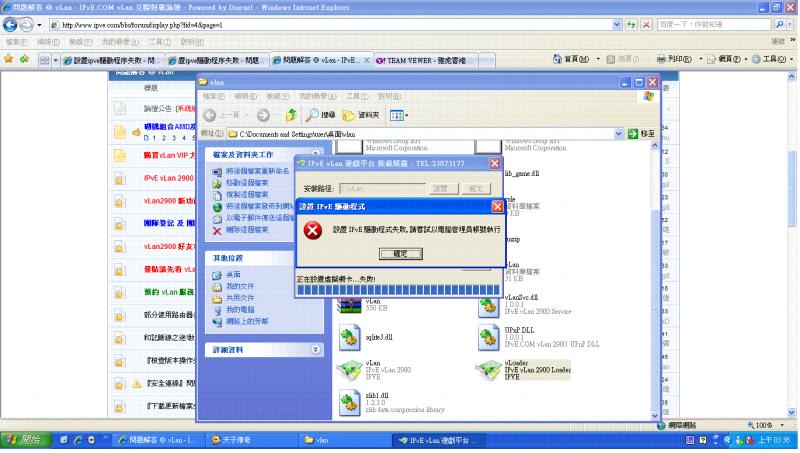Select the vLan 350 KB archive icon
Image resolution: width=800 pixels, height=453 pixels.
tap(349, 305)
